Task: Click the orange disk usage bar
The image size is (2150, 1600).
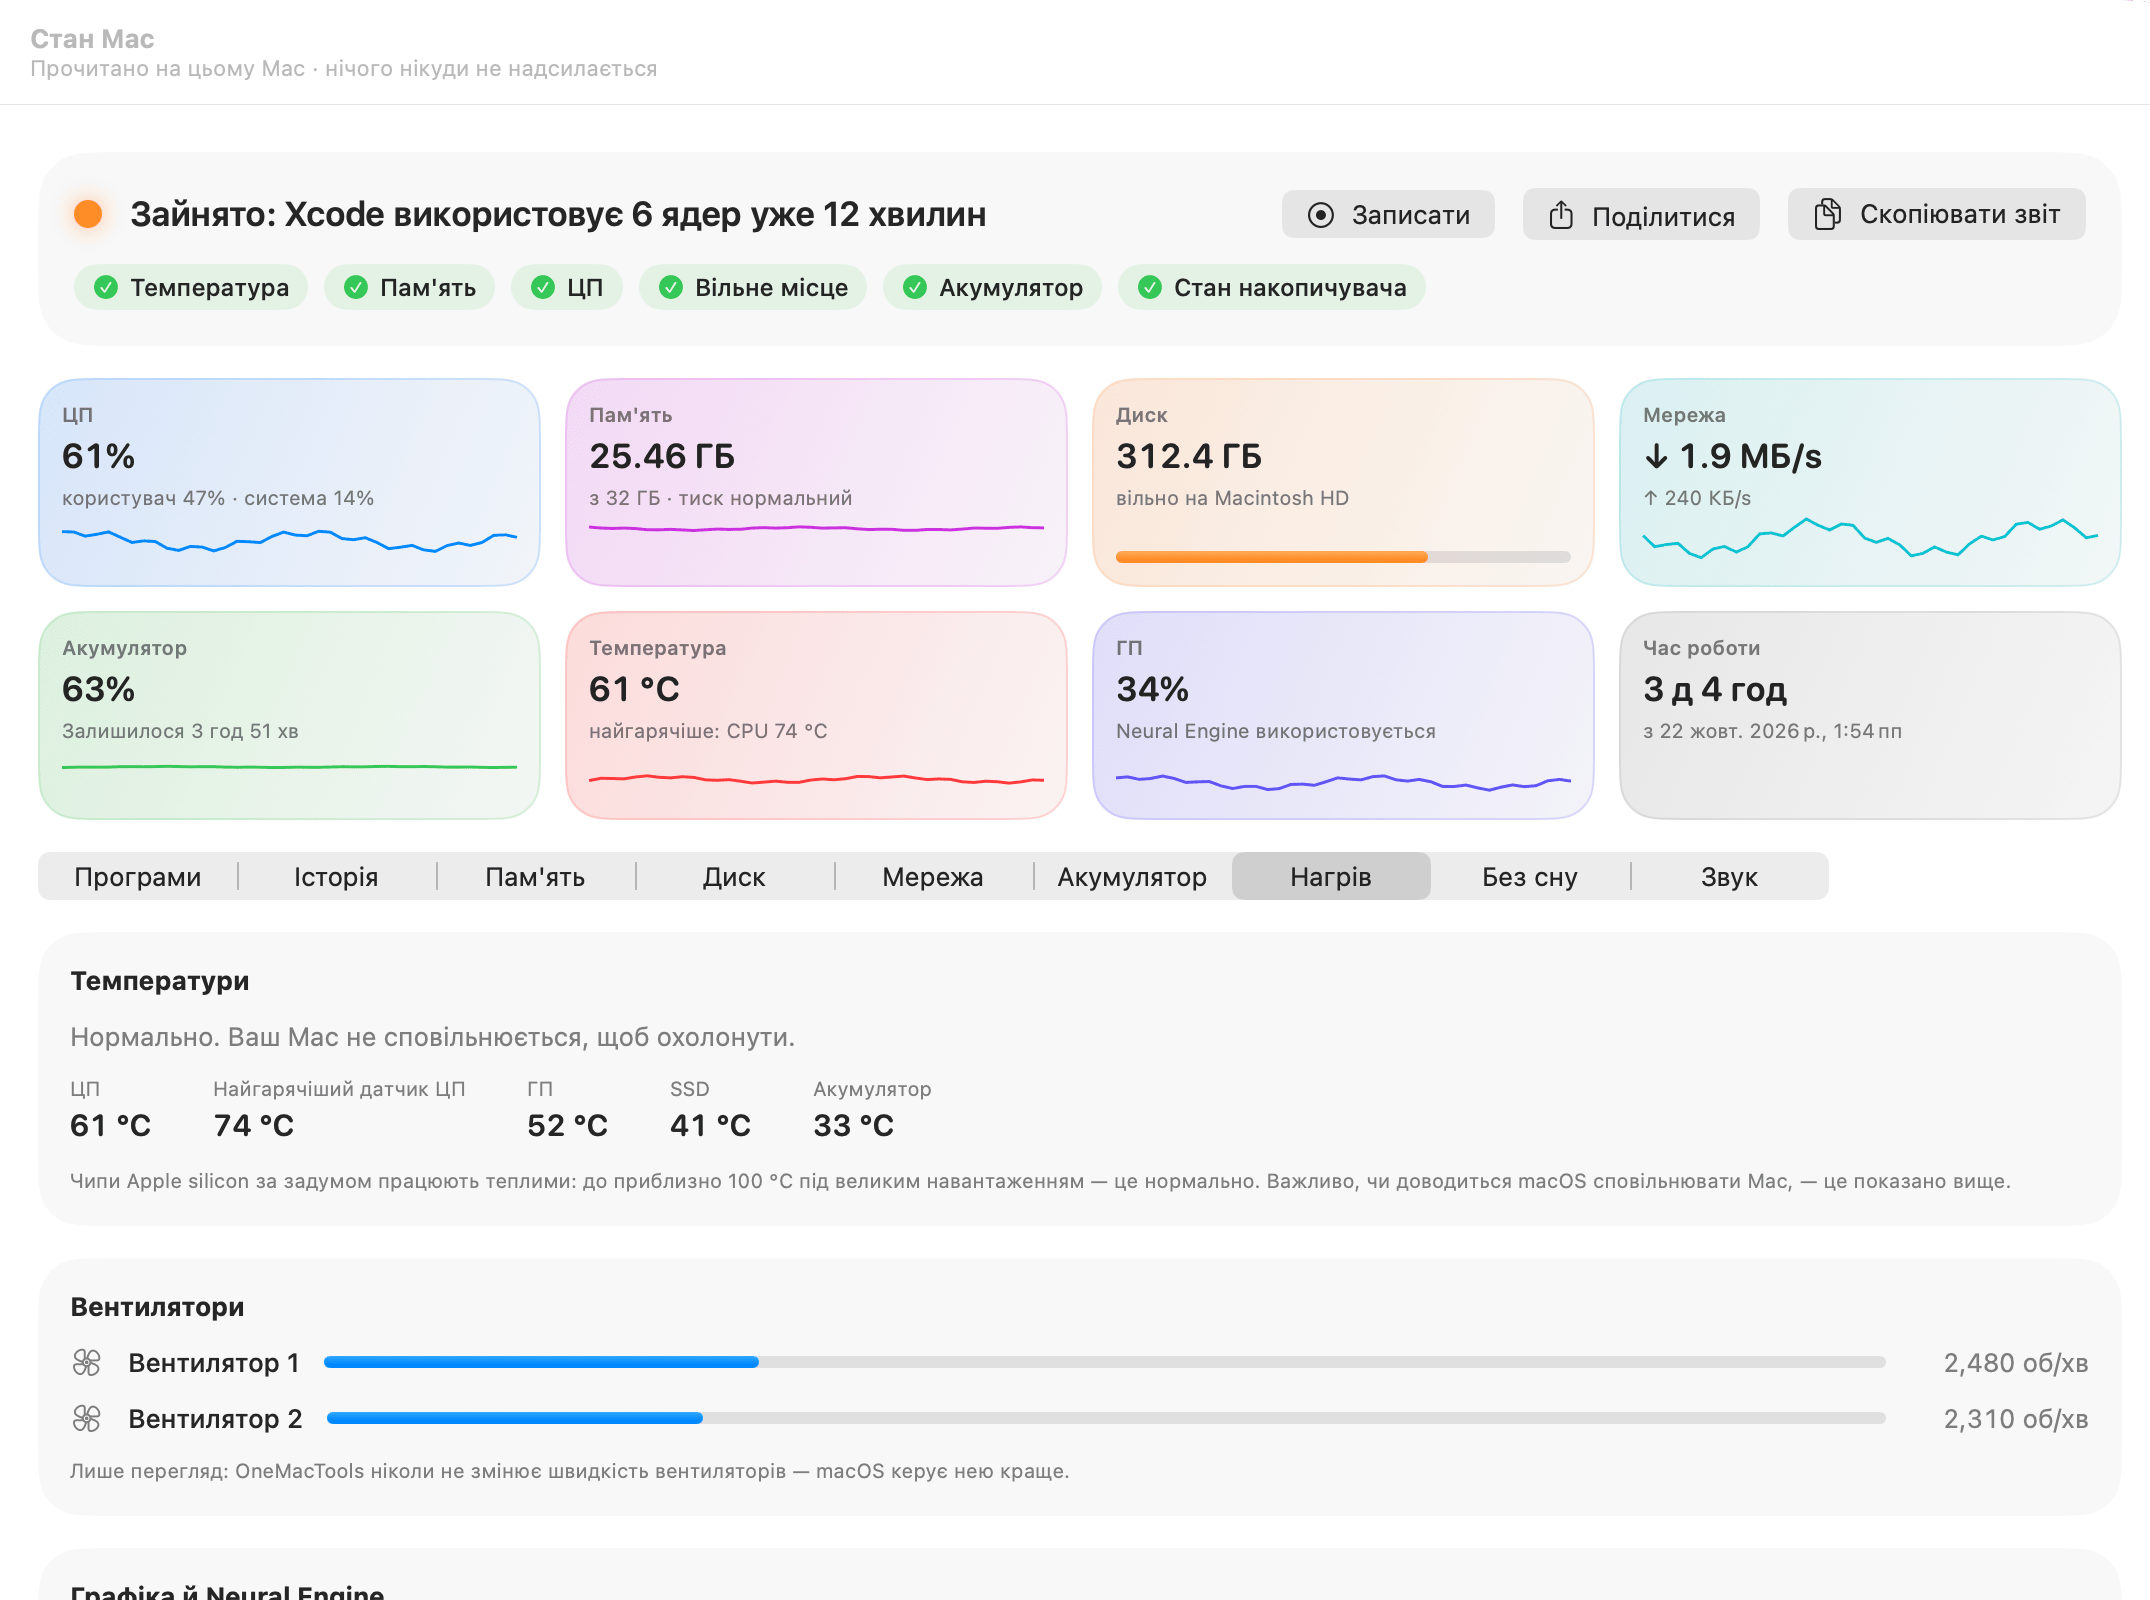Action: pos(1343,557)
